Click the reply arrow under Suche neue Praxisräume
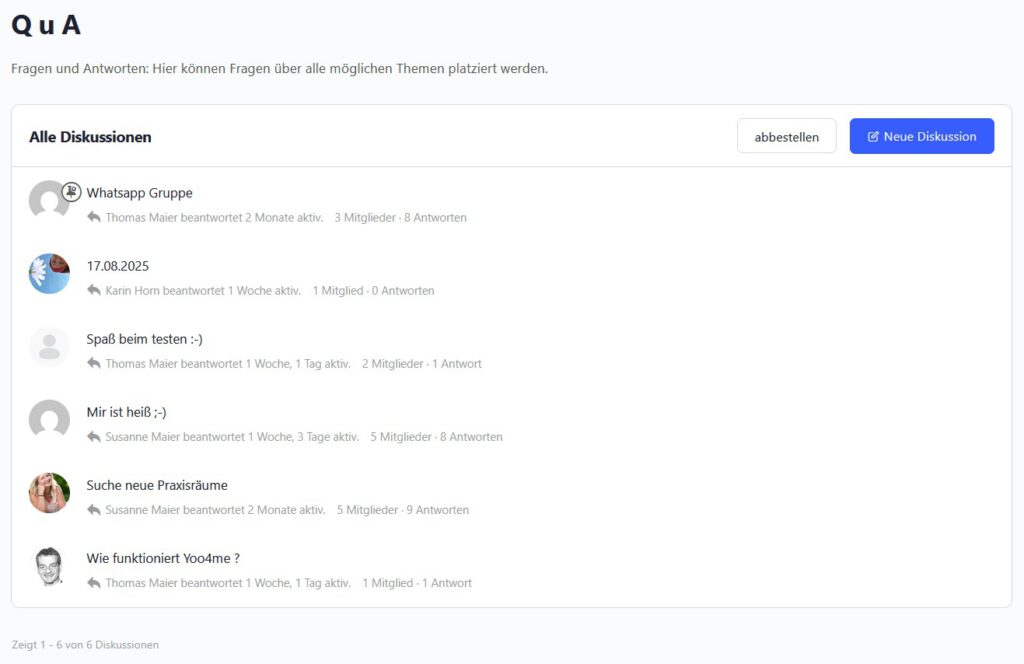 94,509
